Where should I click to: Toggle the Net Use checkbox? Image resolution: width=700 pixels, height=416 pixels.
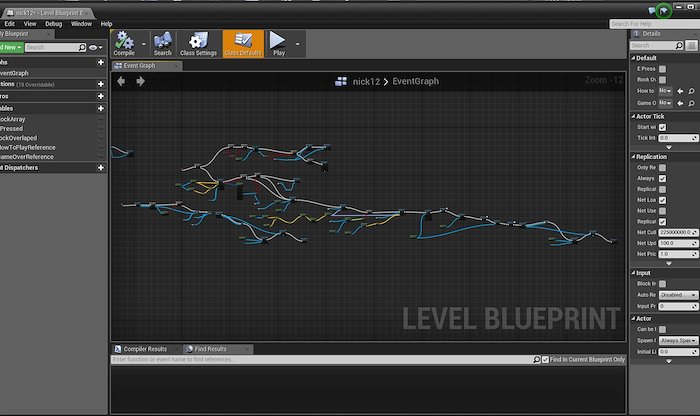(662, 211)
